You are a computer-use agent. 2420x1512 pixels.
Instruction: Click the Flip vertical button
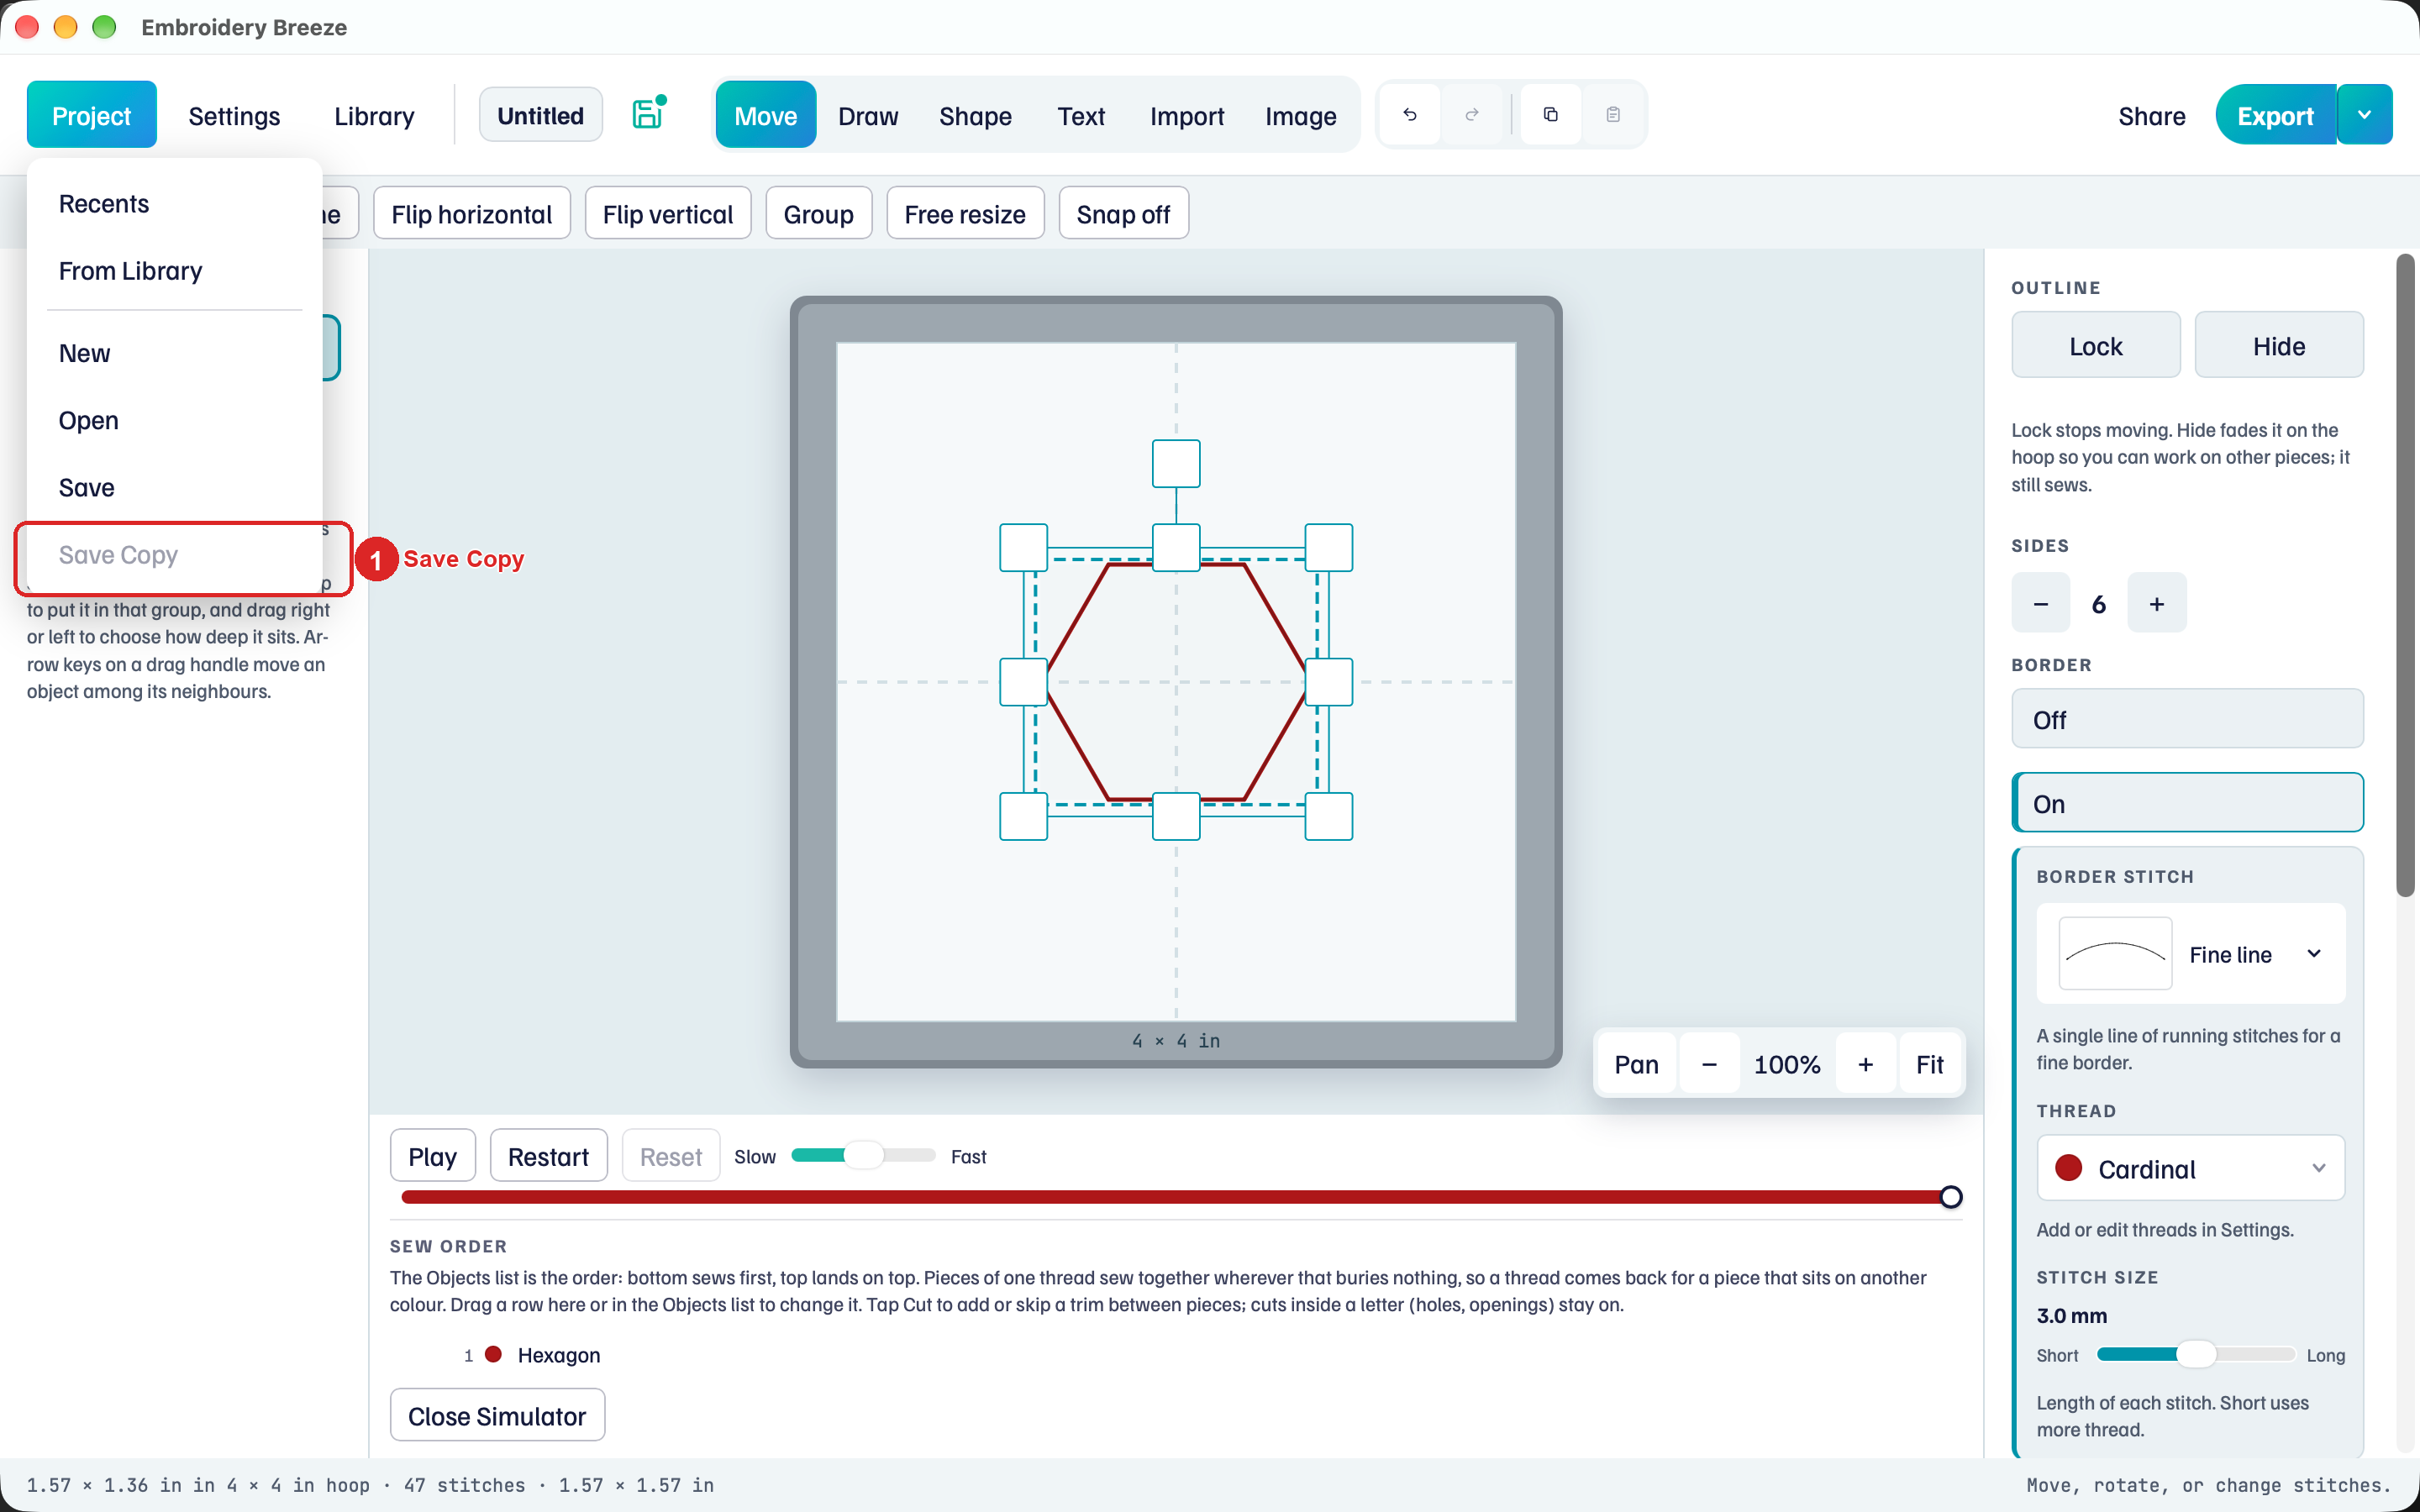(x=668, y=213)
